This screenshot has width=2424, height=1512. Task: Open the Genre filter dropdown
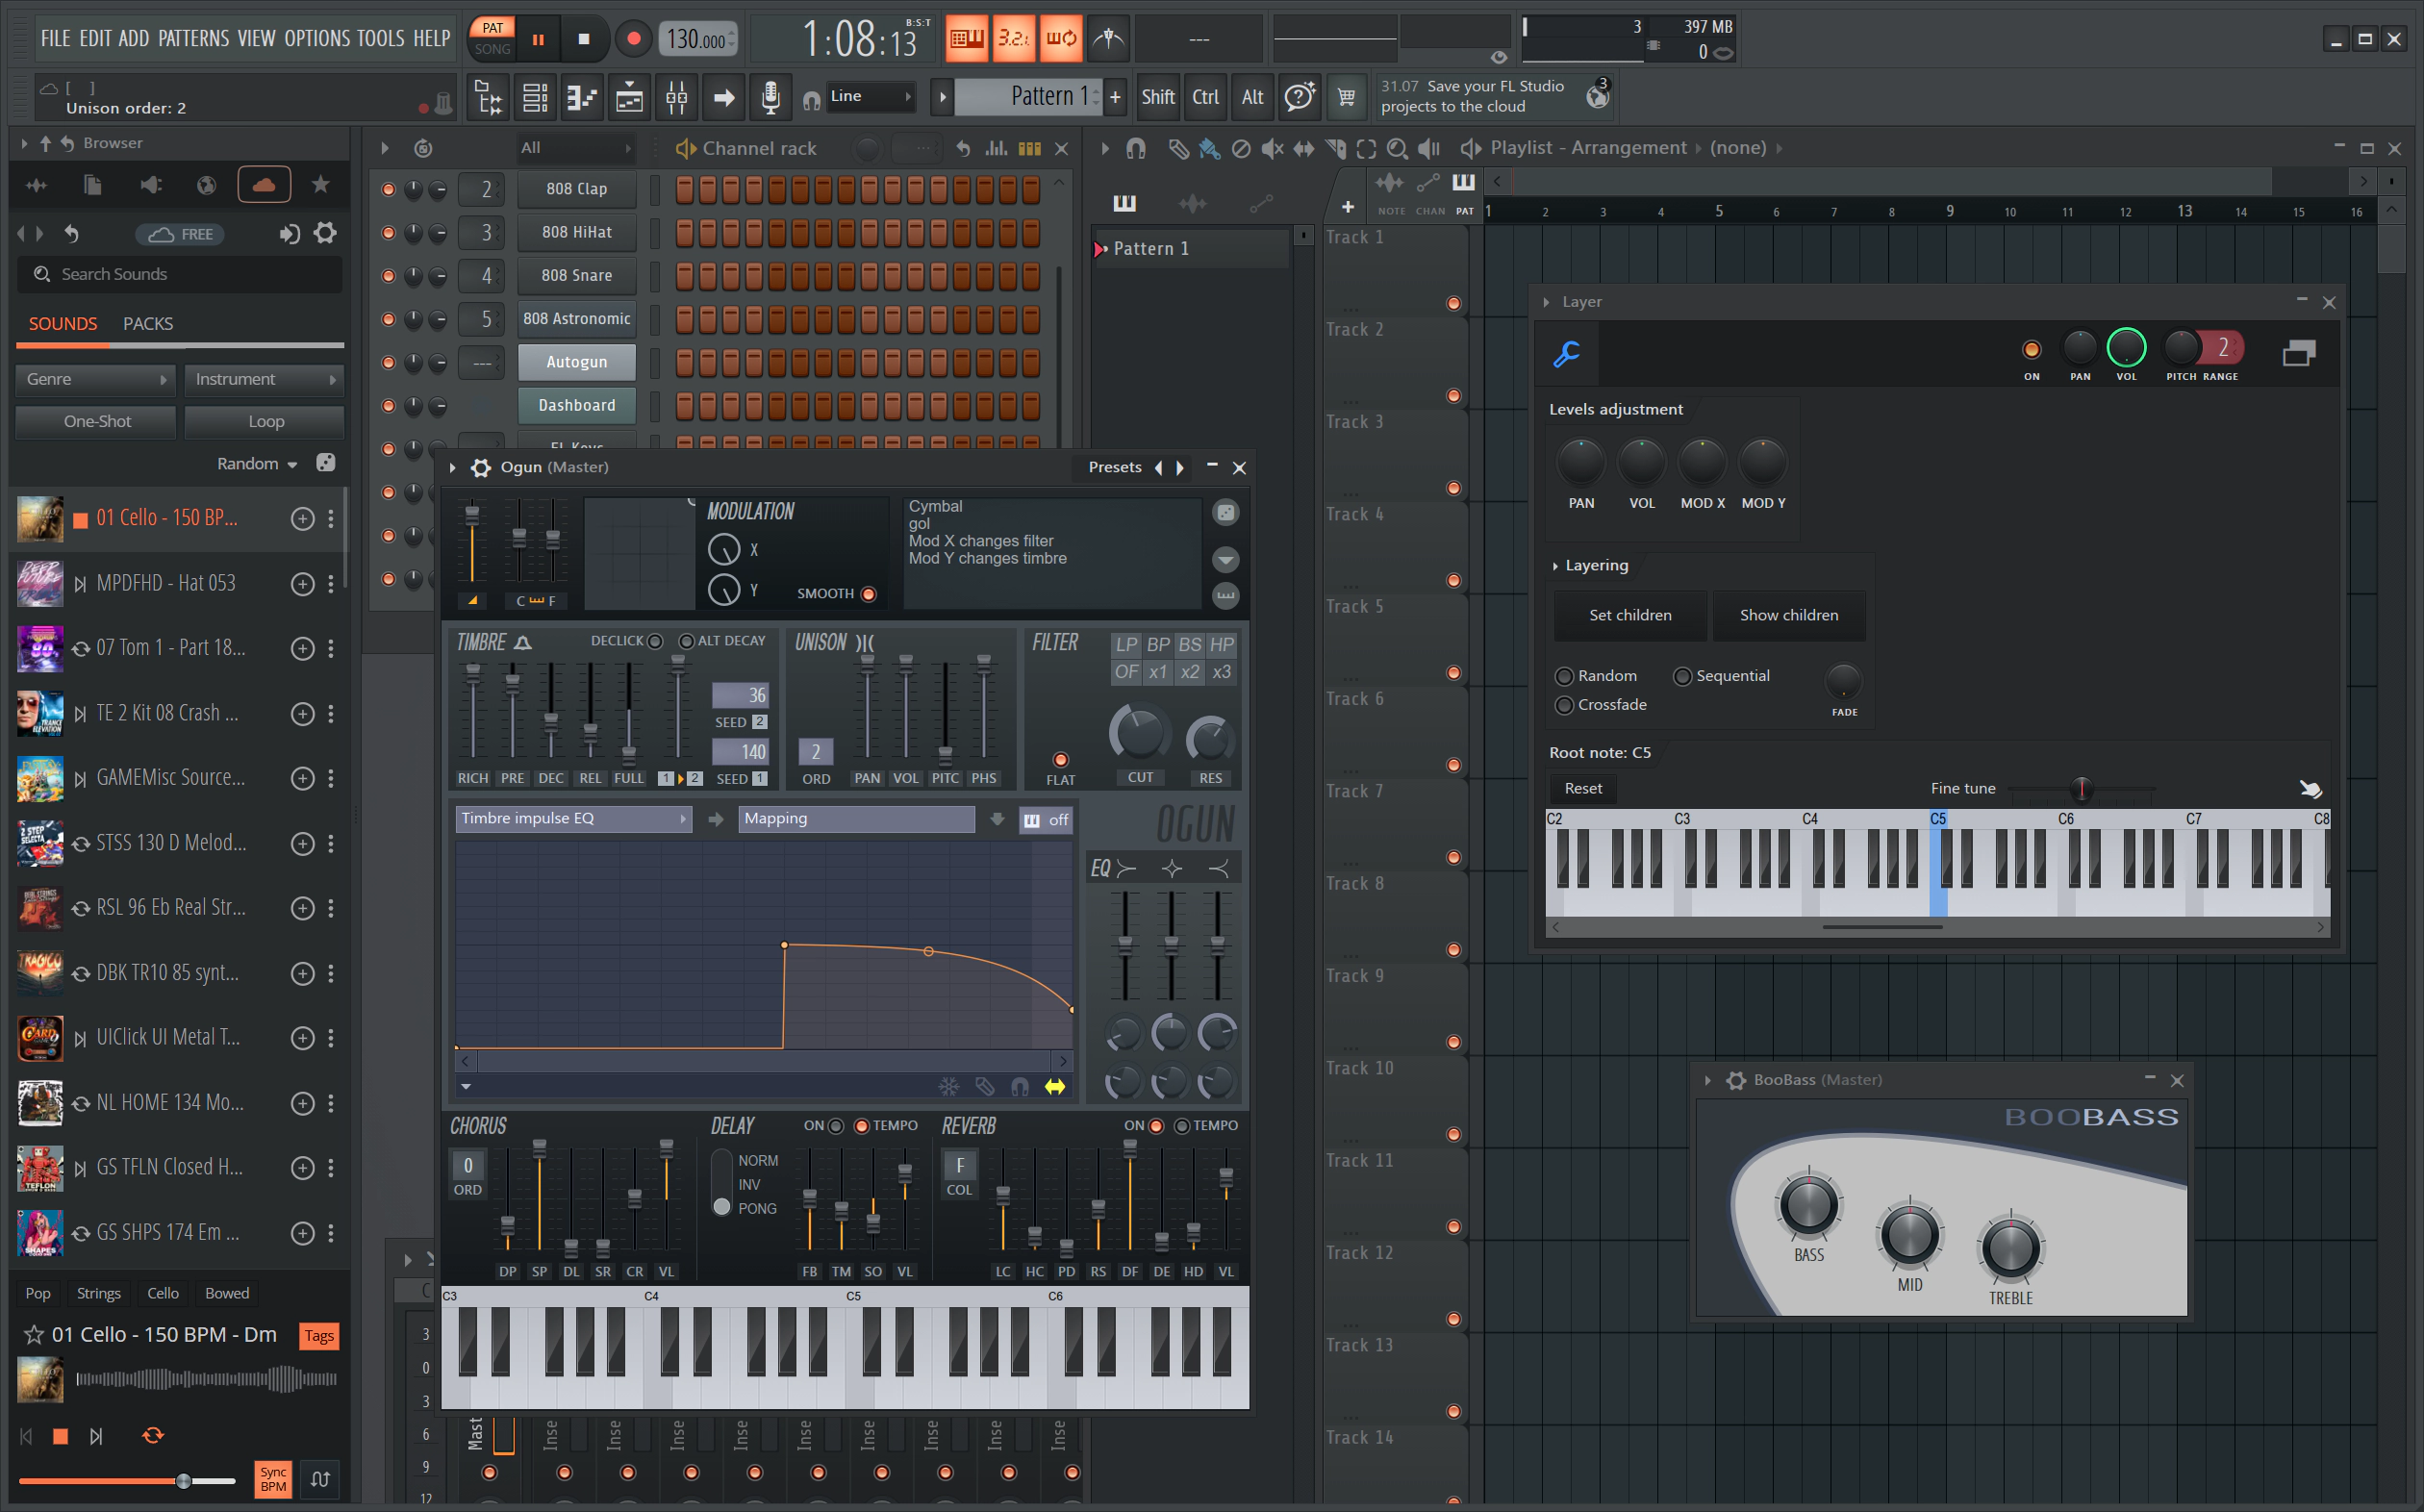pyautogui.click(x=96, y=380)
